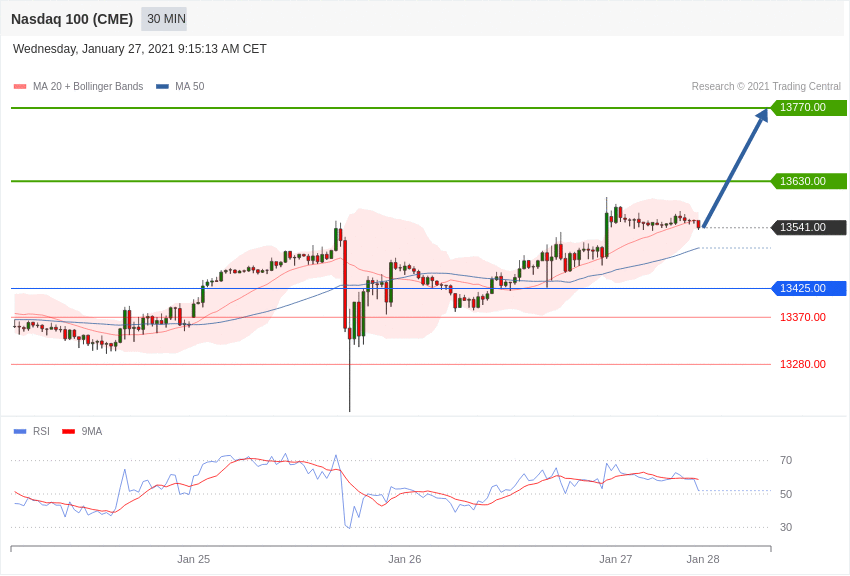Screen dimensions: 850x576
Task: Click the pink MA 20 legend swatch
Action: (20, 86)
